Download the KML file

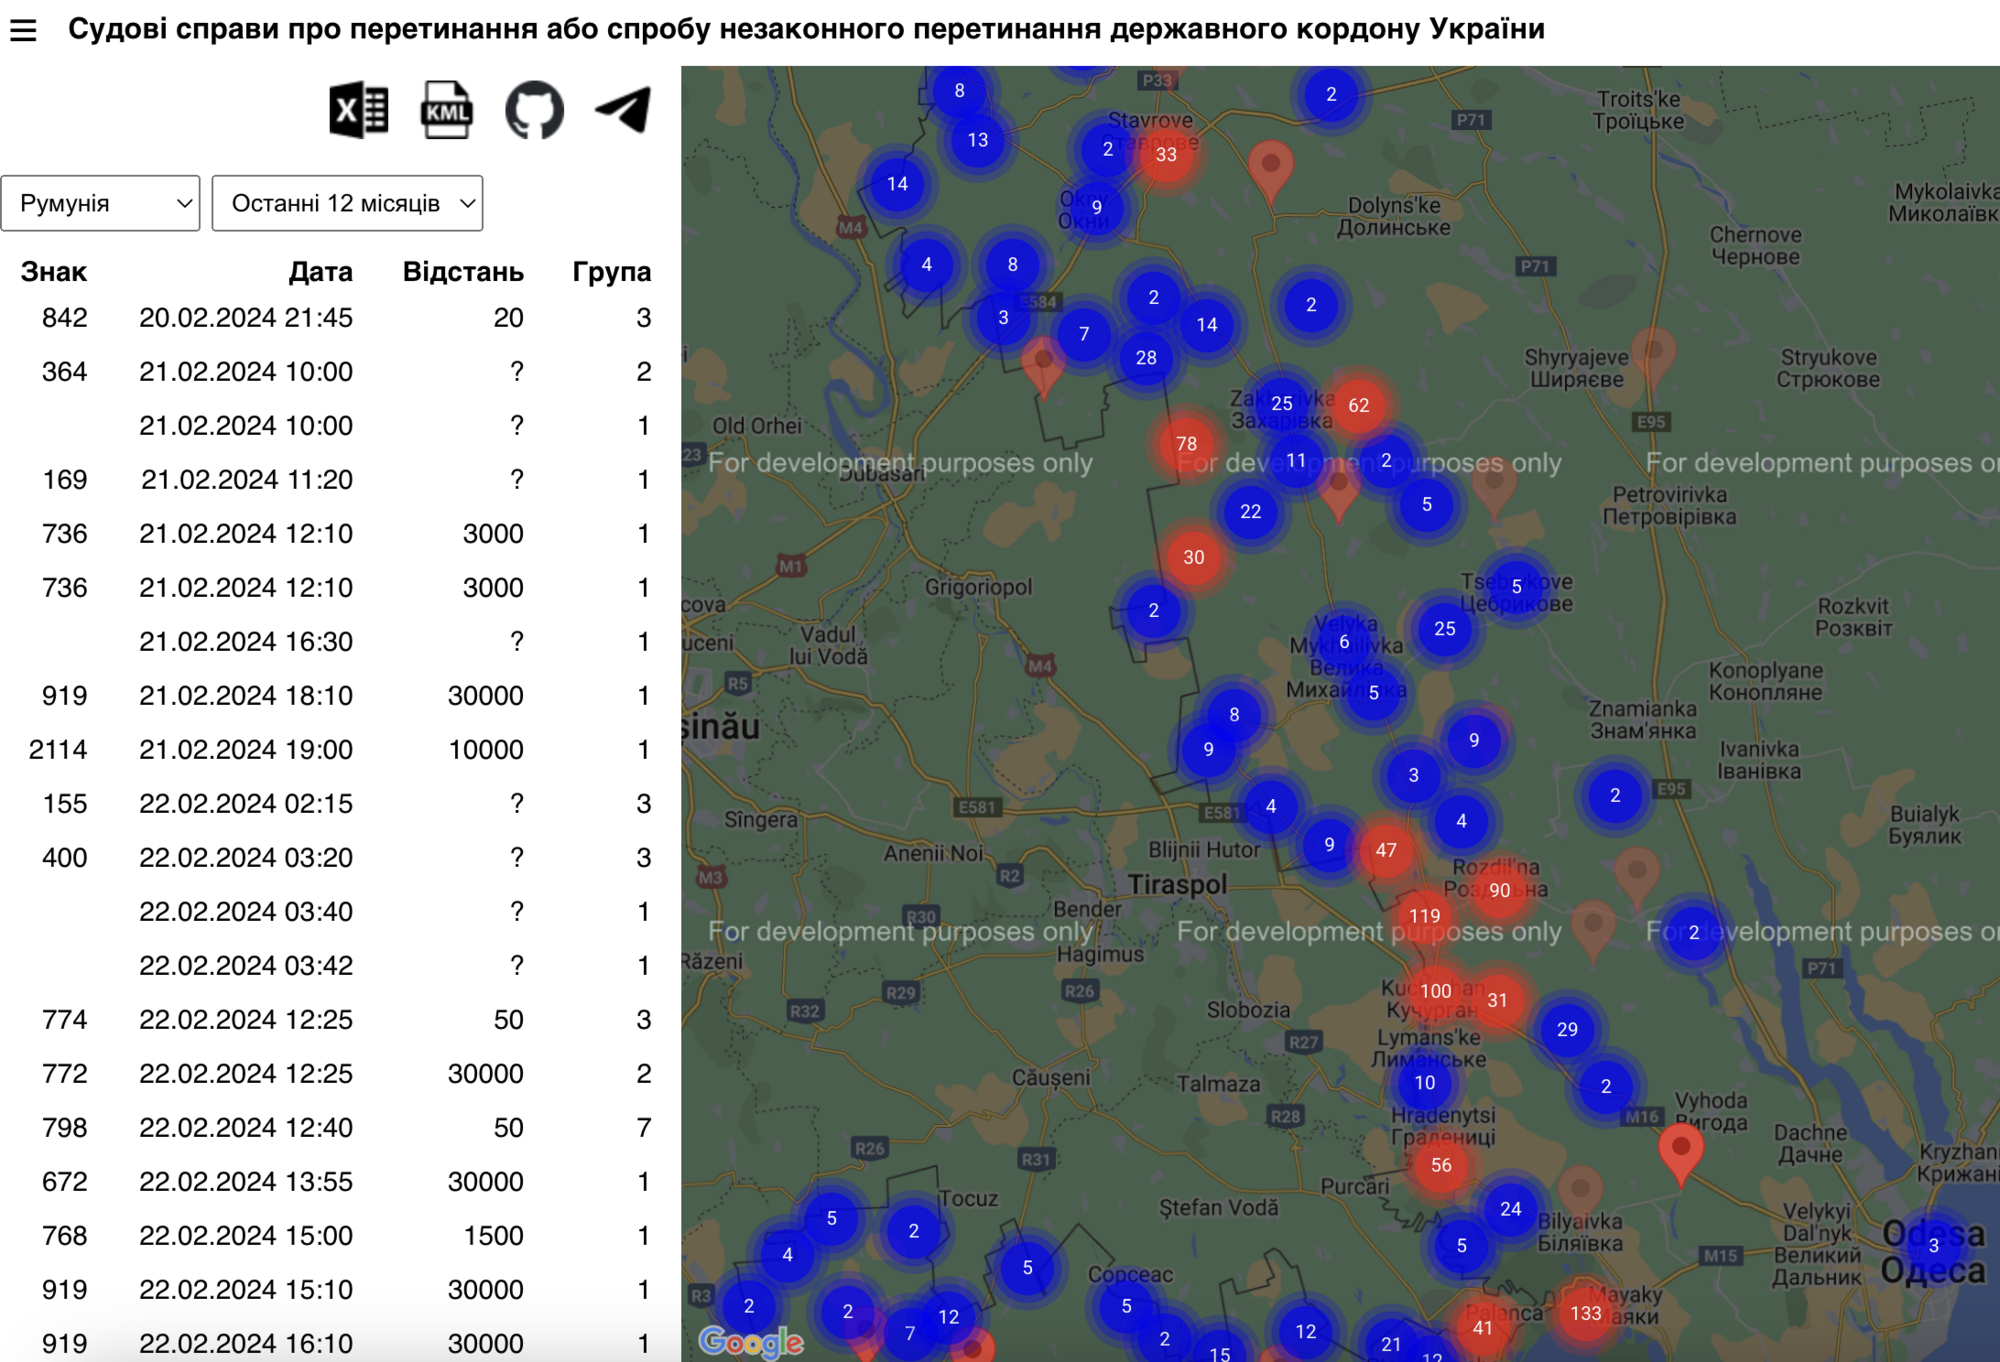[x=446, y=110]
